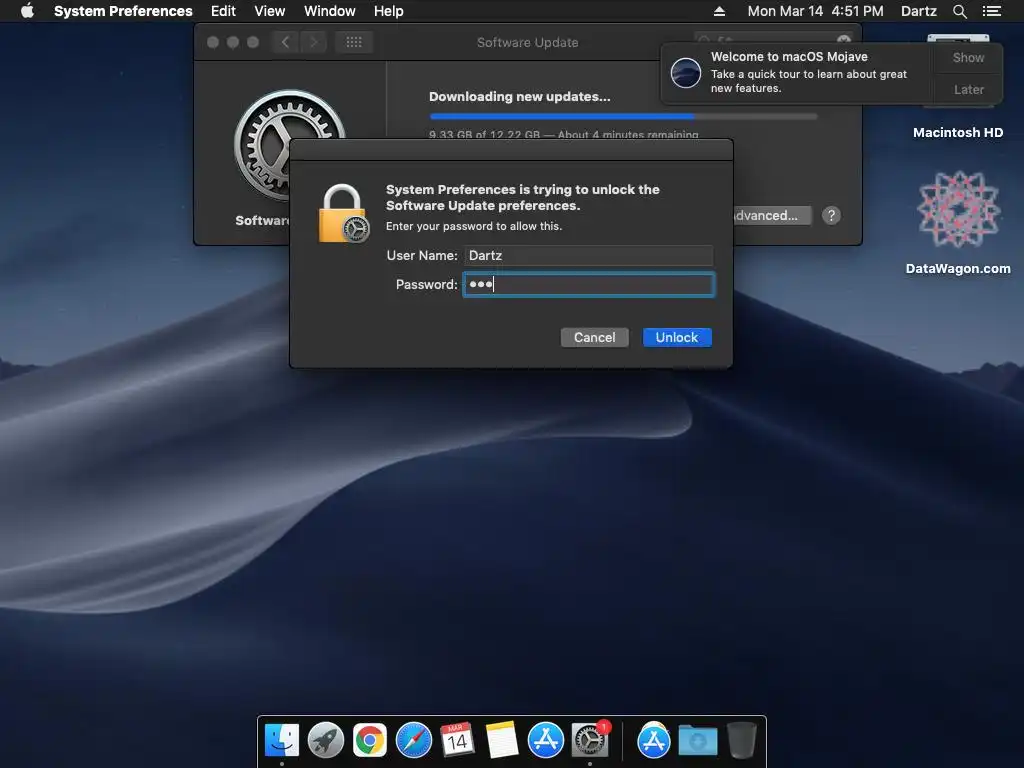Open the help question mark button
The height and width of the screenshot is (768, 1024).
pyautogui.click(x=831, y=216)
